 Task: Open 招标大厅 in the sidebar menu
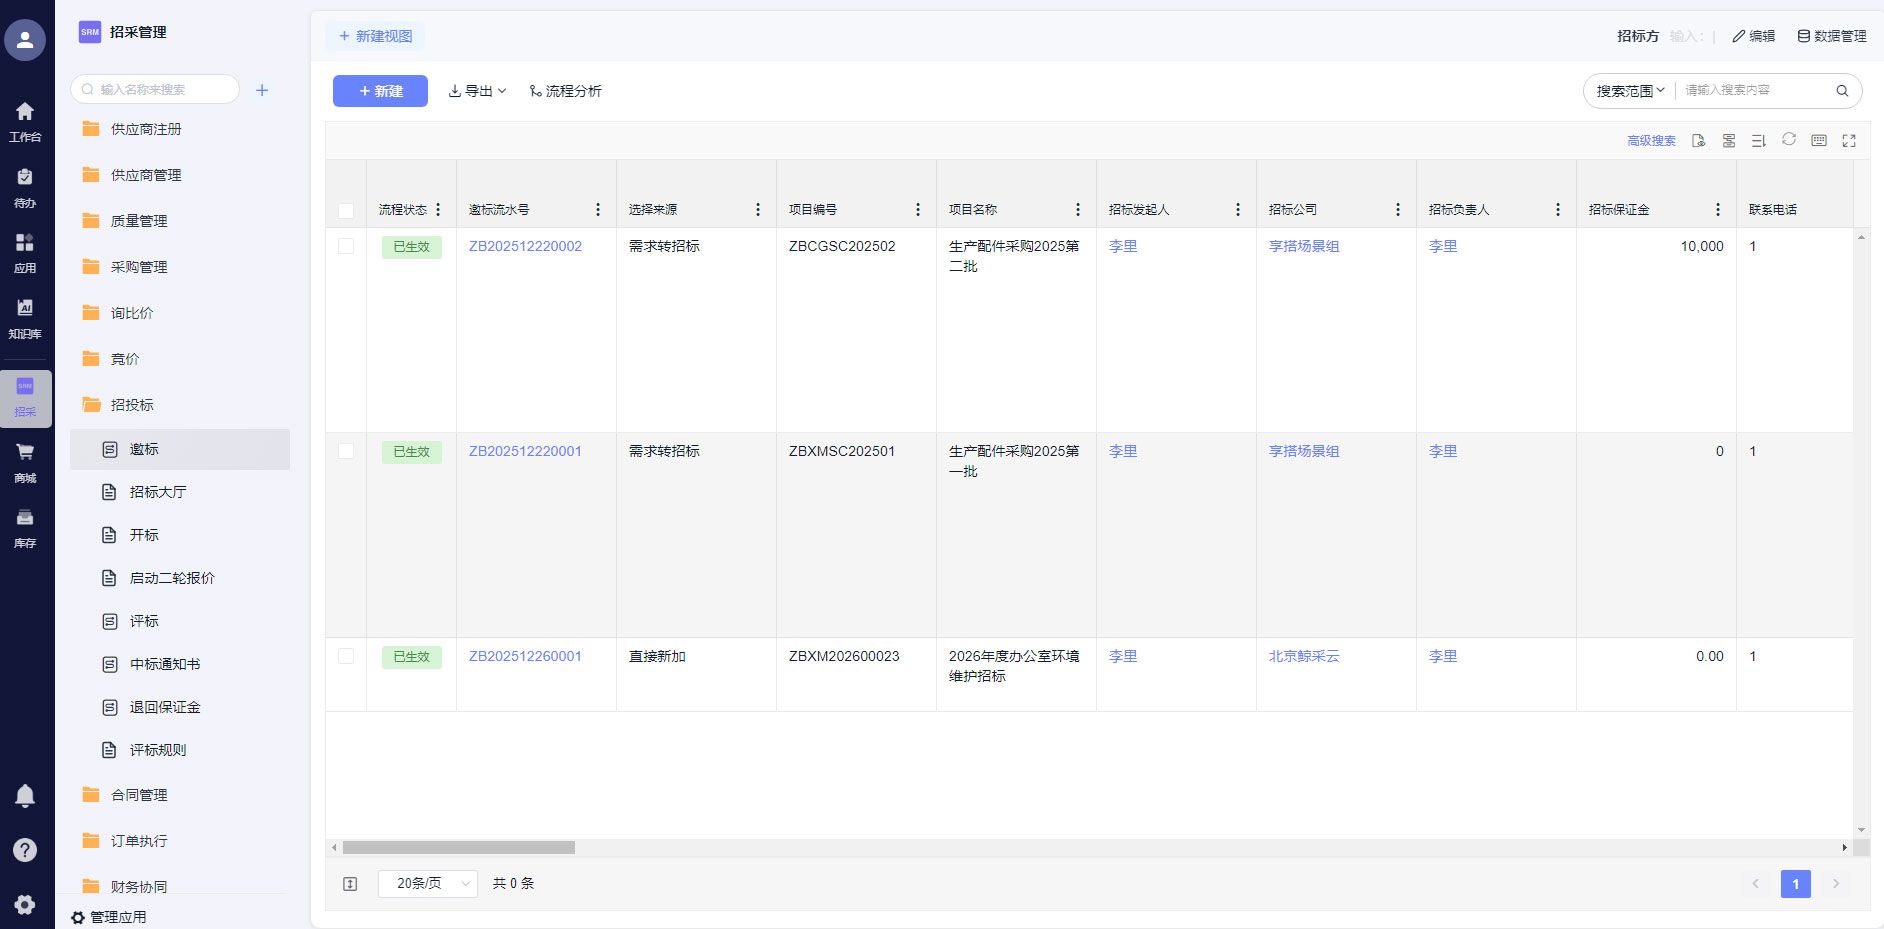point(158,492)
